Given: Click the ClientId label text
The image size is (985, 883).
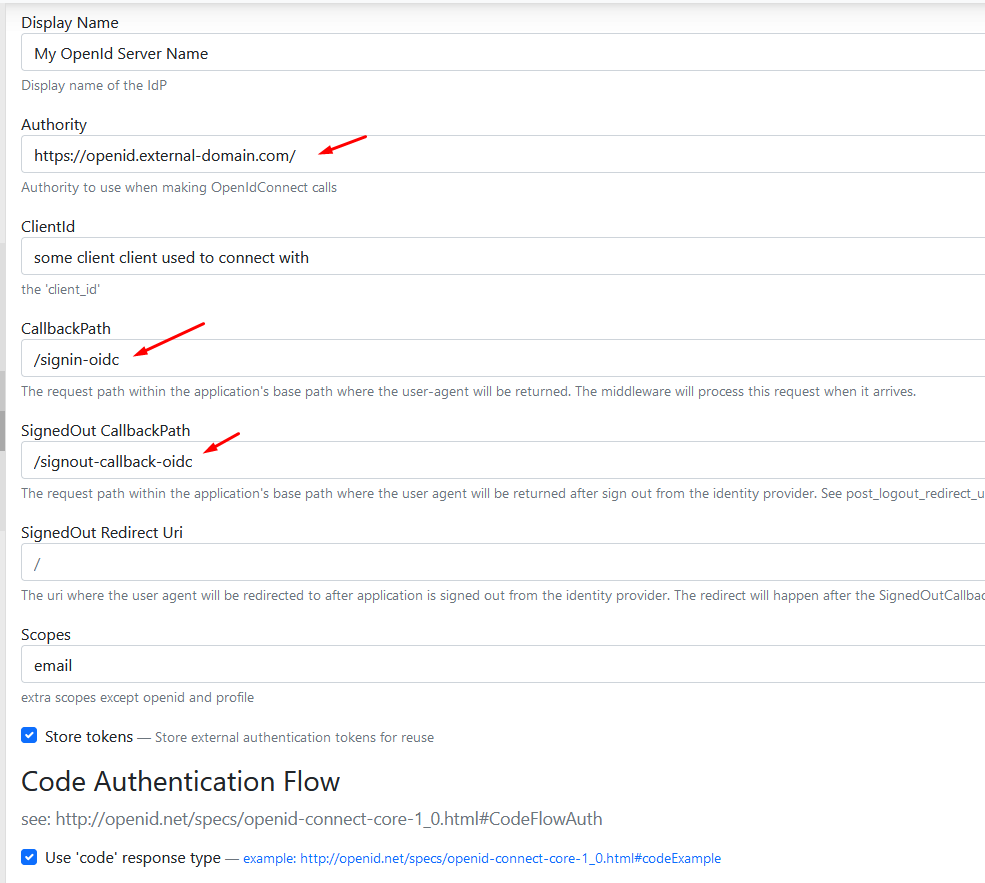Looking at the screenshot, I should (48, 226).
